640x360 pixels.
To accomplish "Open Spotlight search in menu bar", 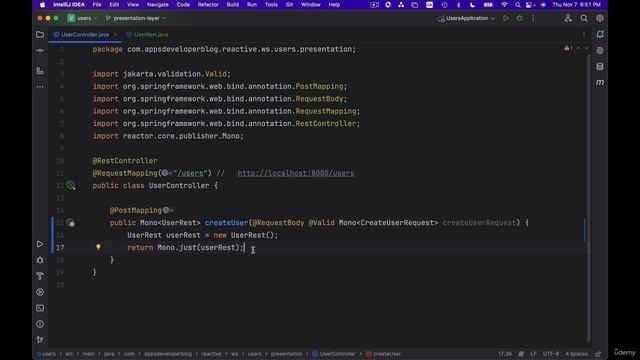I will click(x=518, y=4).
